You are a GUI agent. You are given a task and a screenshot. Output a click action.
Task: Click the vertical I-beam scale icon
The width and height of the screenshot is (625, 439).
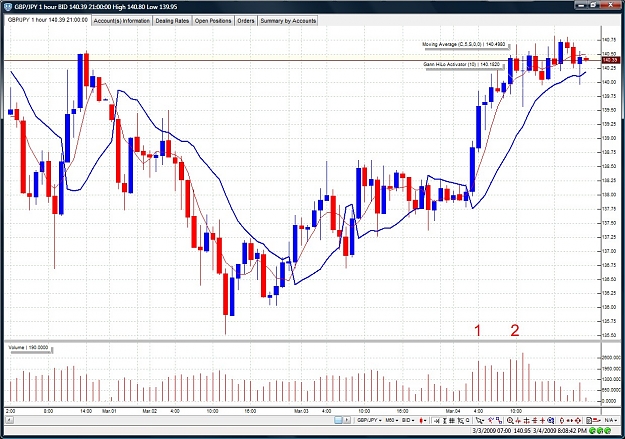click(445, 420)
